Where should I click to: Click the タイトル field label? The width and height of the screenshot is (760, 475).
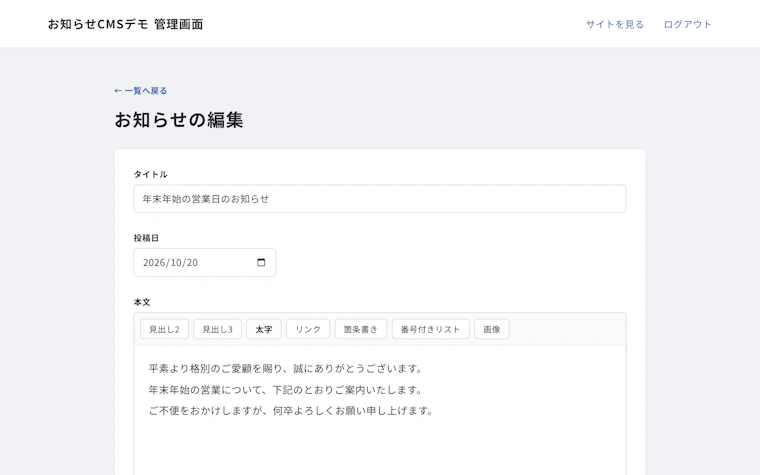coord(150,174)
